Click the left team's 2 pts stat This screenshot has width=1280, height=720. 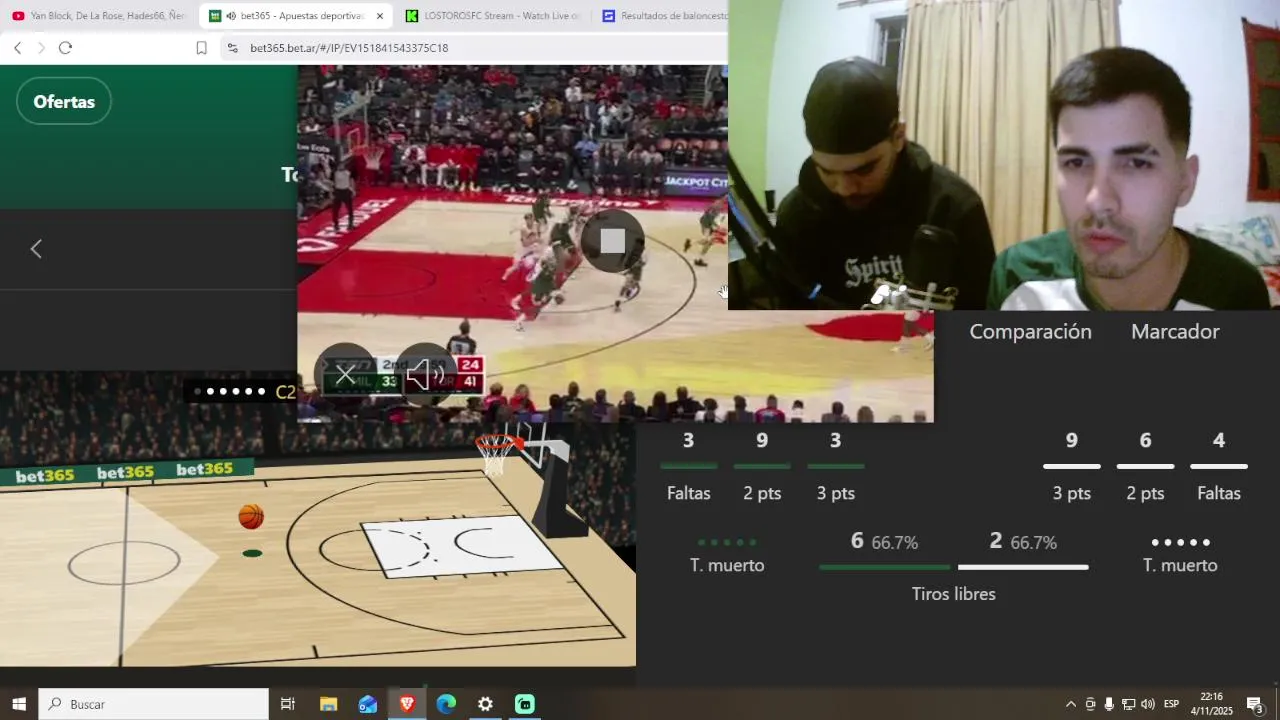(762, 466)
